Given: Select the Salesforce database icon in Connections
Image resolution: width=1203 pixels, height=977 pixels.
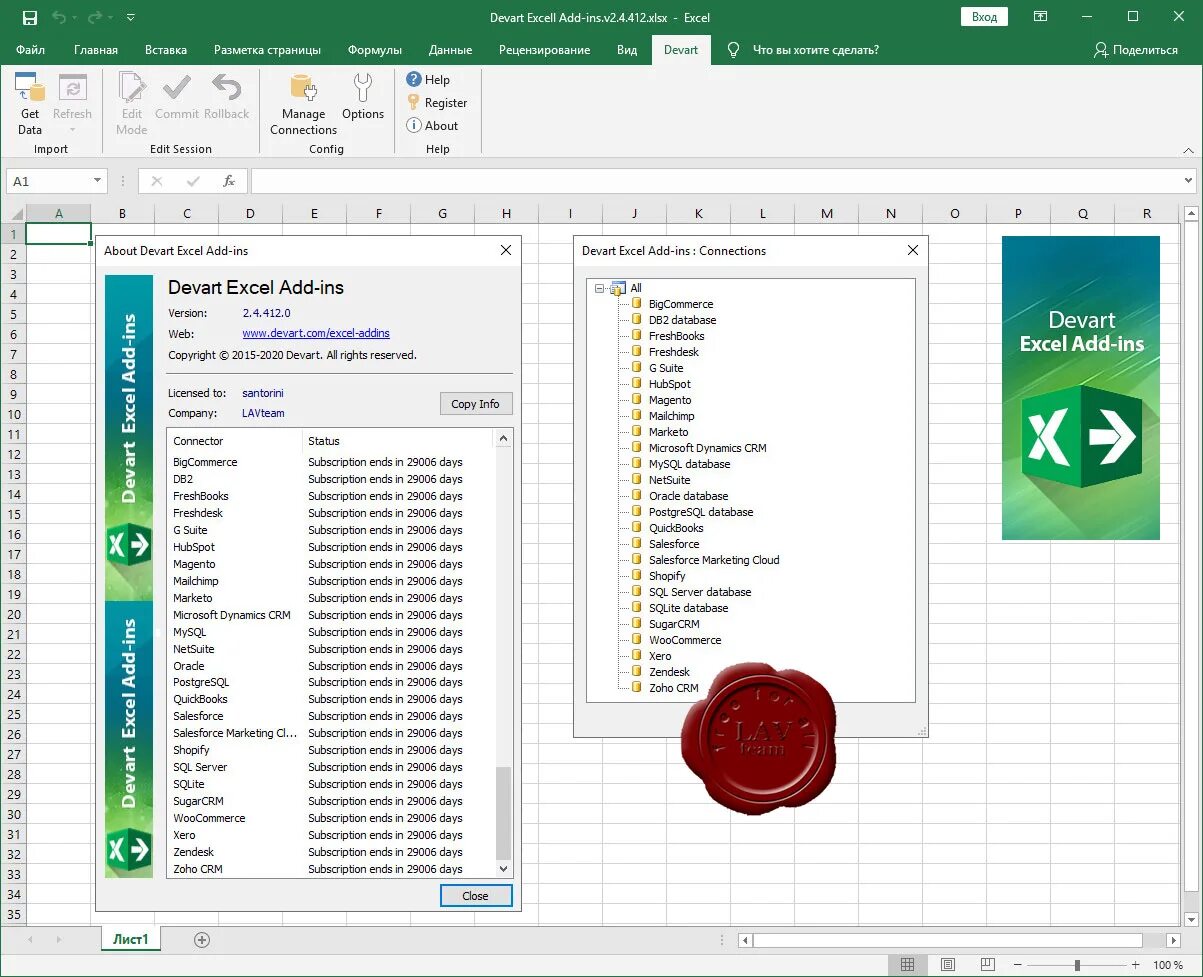Looking at the screenshot, I should [x=636, y=544].
